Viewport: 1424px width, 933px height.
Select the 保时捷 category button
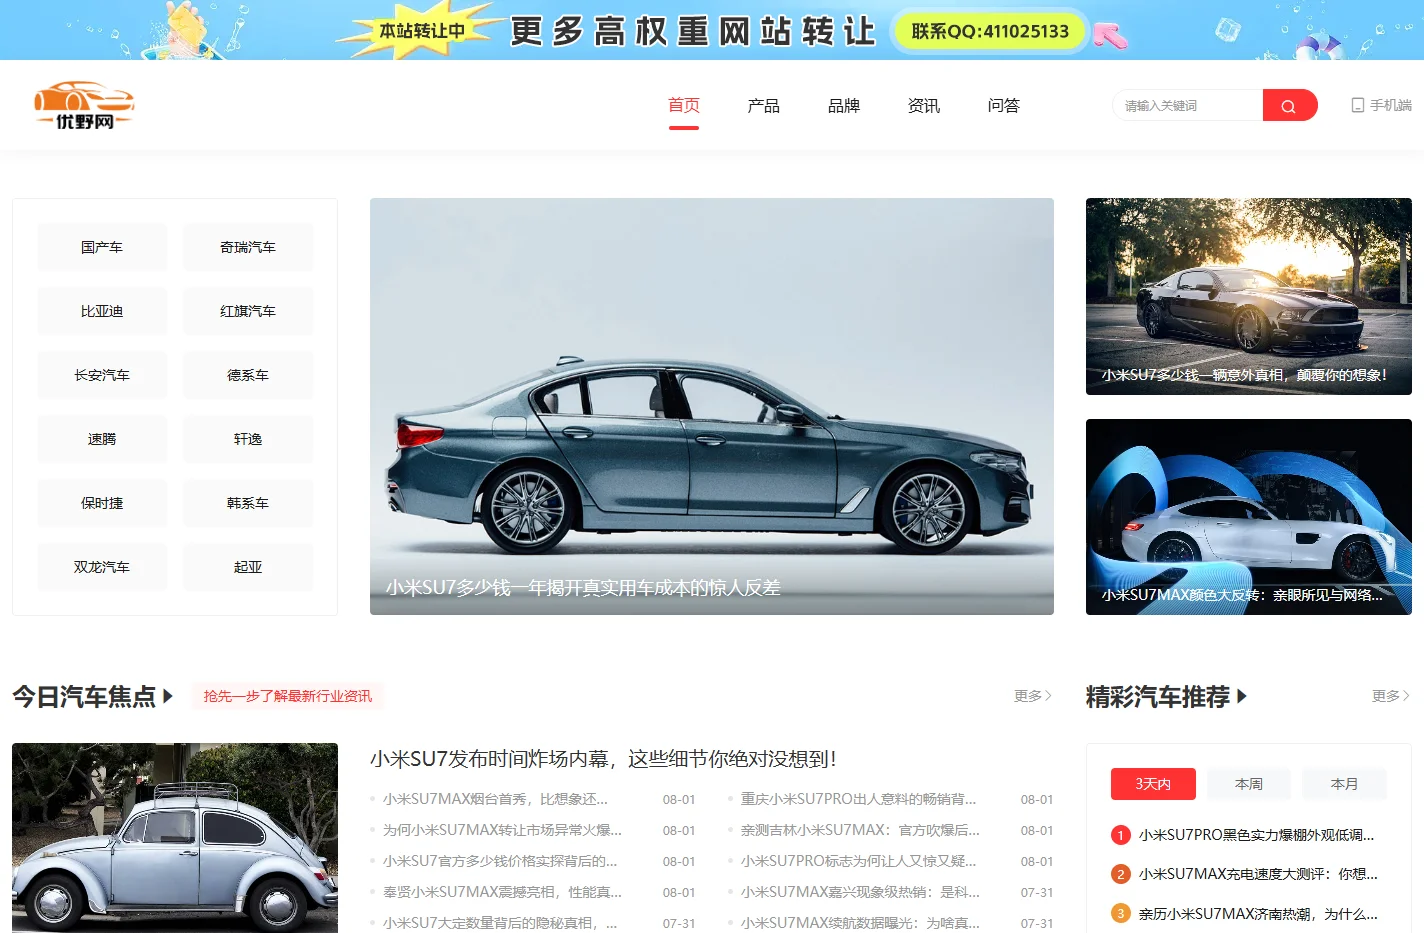point(102,503)
